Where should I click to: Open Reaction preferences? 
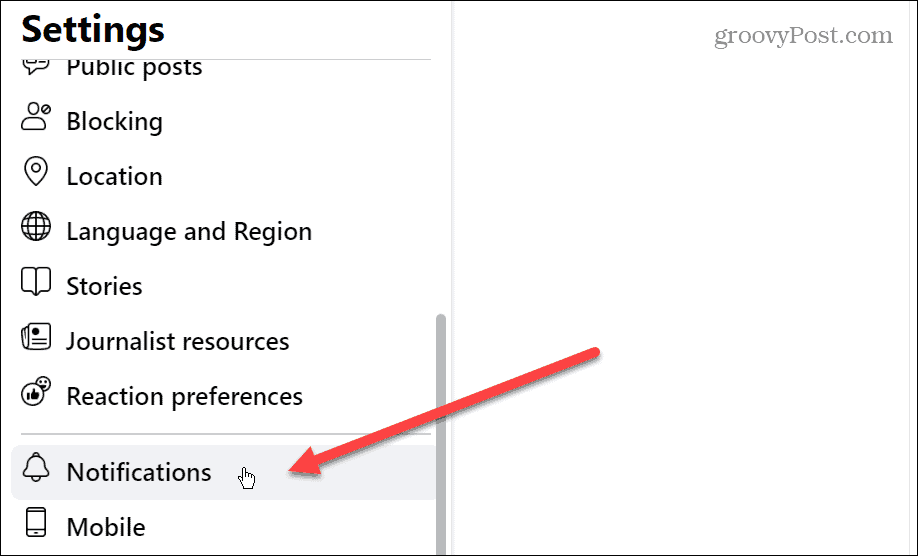223,396
